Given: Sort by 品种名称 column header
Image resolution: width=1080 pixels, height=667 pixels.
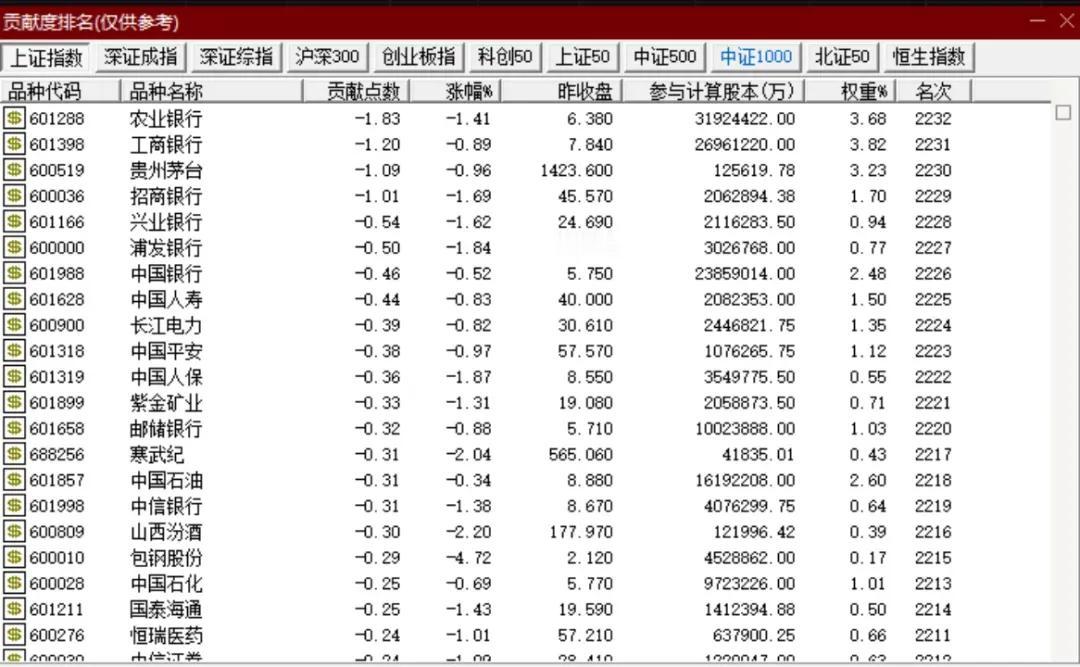Looking at the screenshot, I should point(211,91).
